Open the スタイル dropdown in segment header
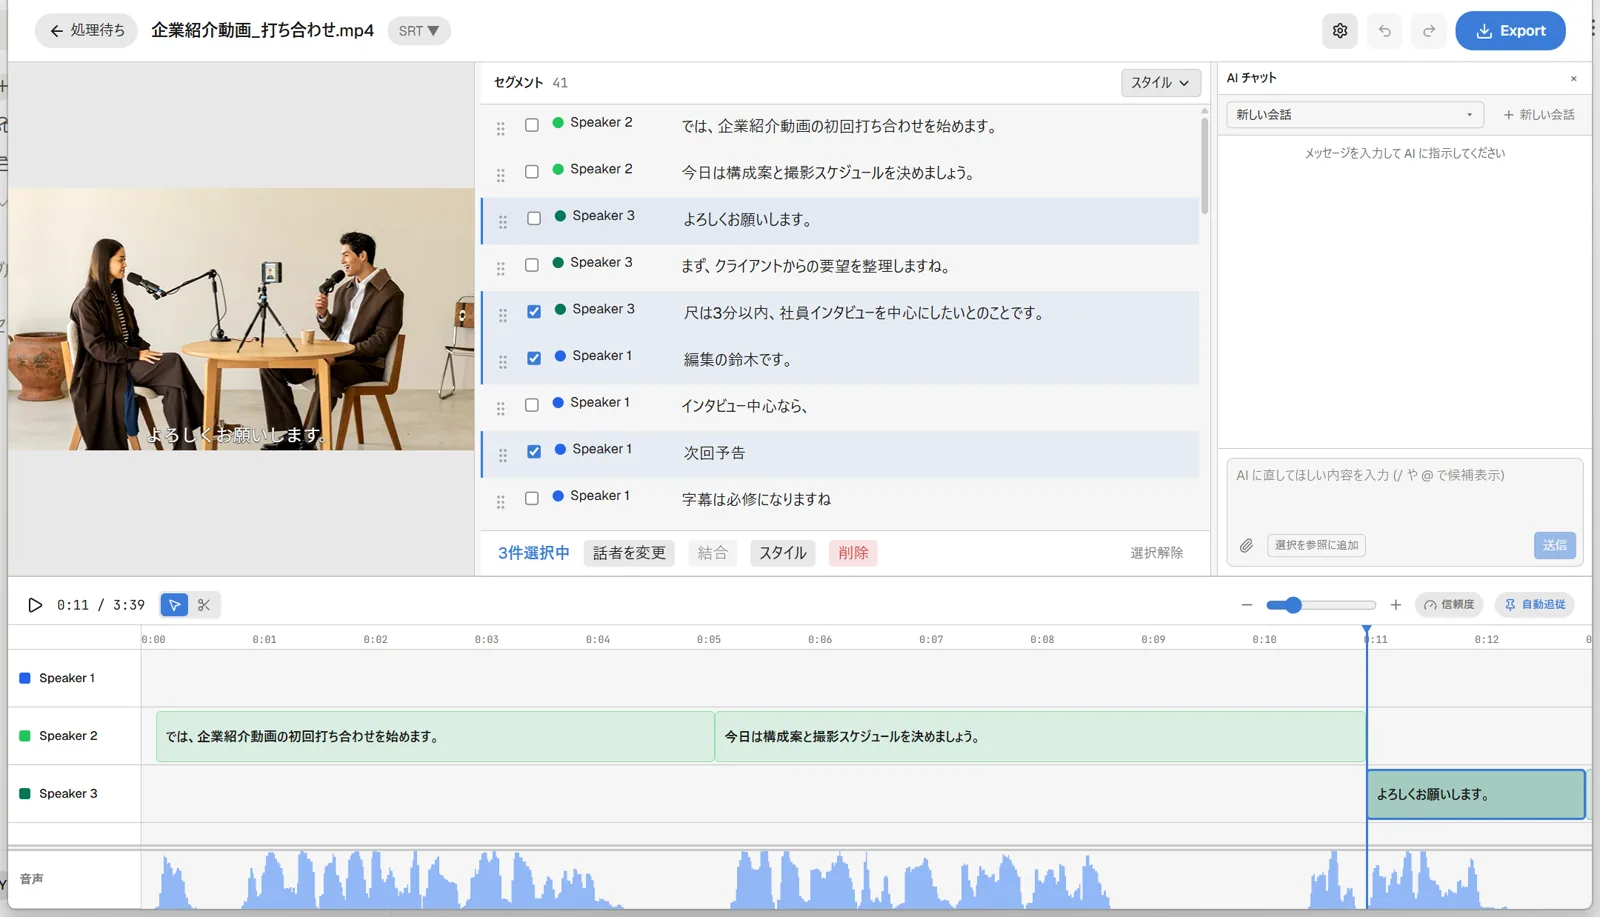This screenshot has height=917, width=1600. [1160, 83]
